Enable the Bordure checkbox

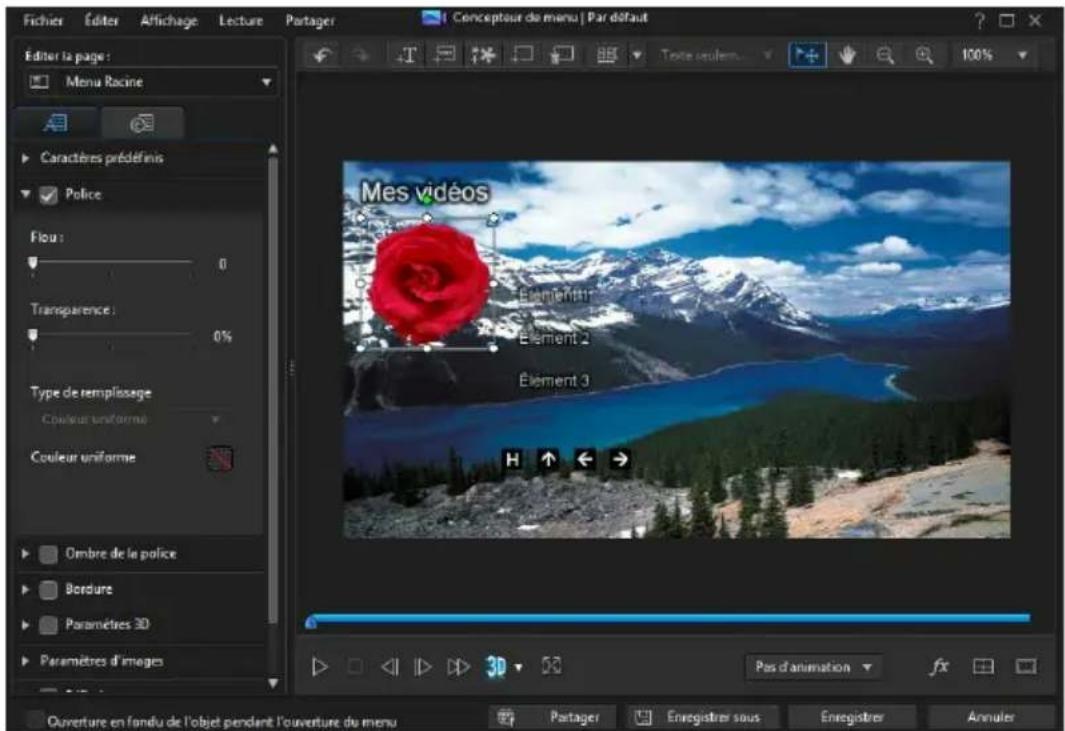[x=47, y=589]
